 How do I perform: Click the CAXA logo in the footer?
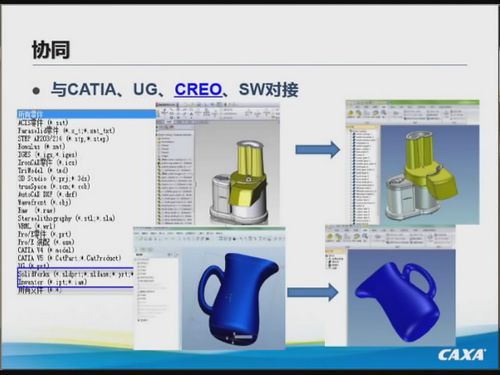(x=462, y=355)
